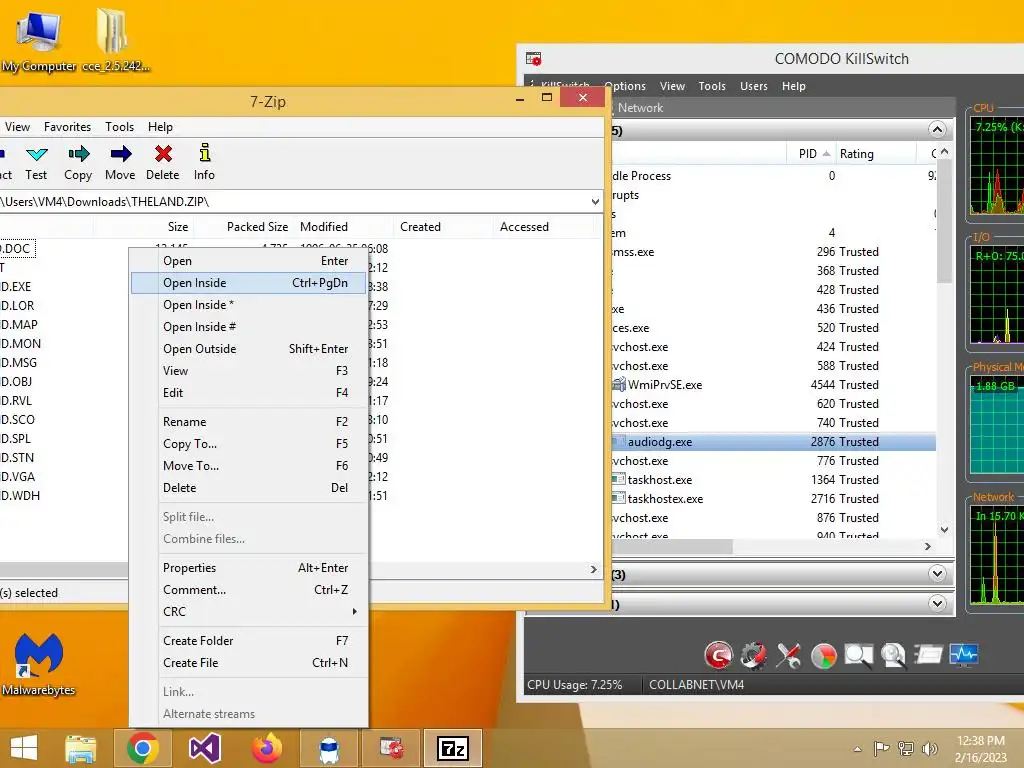Viewport: 1024px width, 768px height.
Task: Click the red Comodo C icon in KillSwitch
Action: [718, 655]
